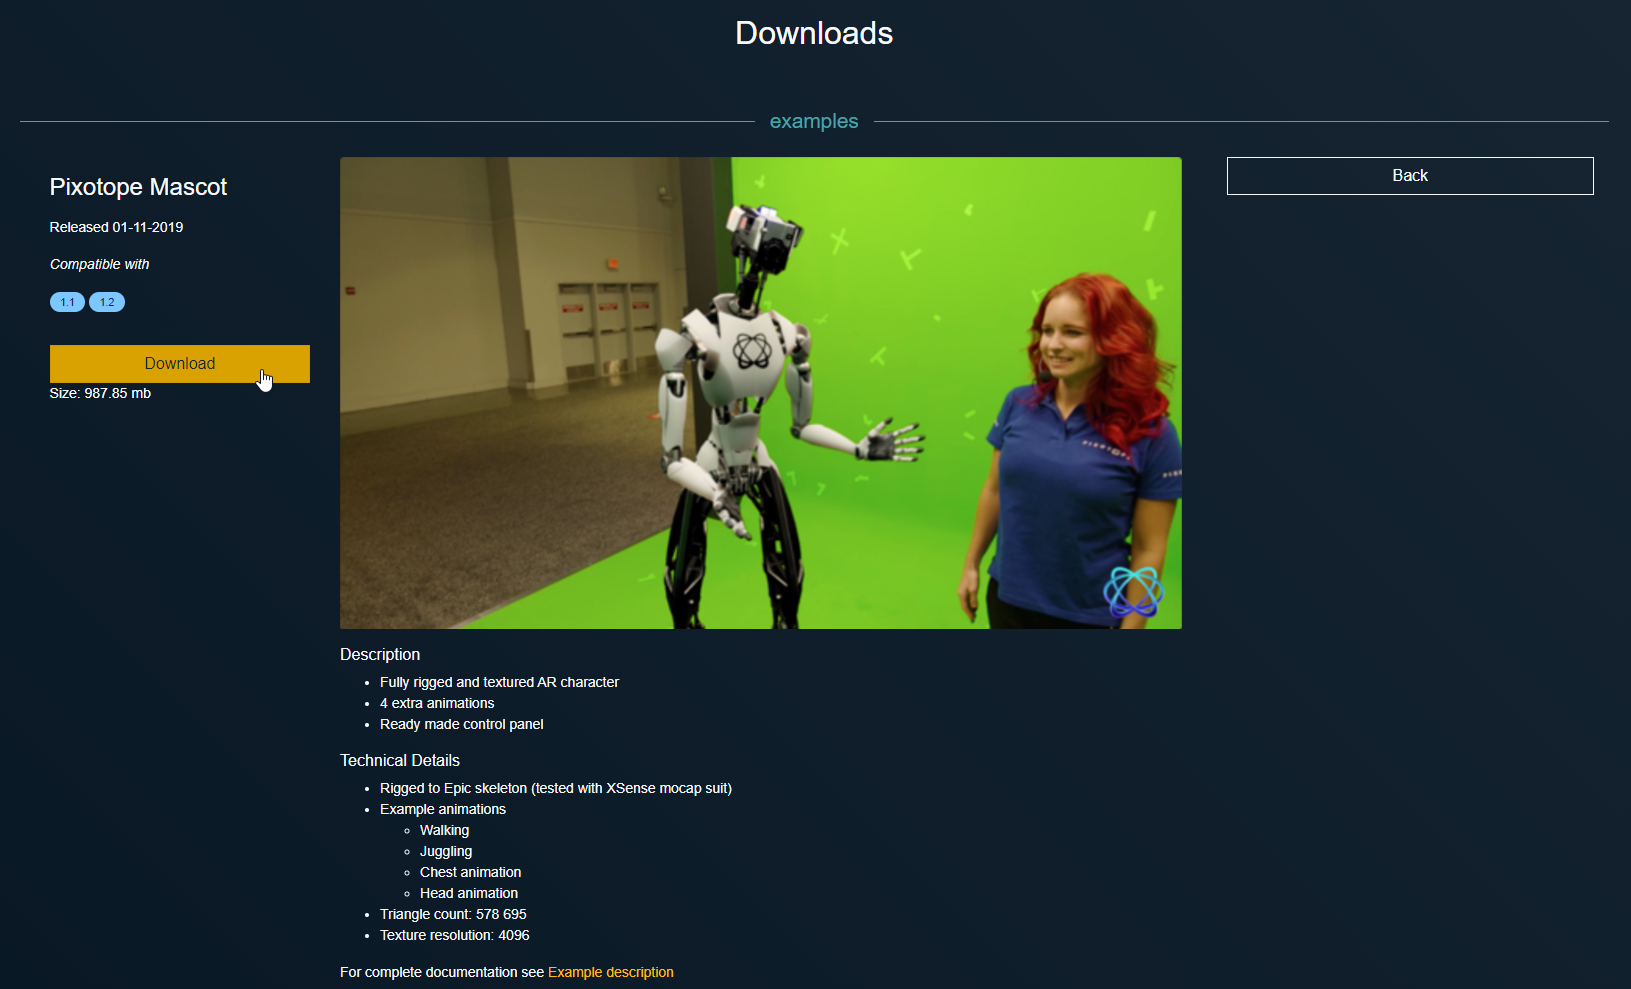Viewport: 1631px width, 989px height.
Task: Click the yellow Download button
Action: 179,364
